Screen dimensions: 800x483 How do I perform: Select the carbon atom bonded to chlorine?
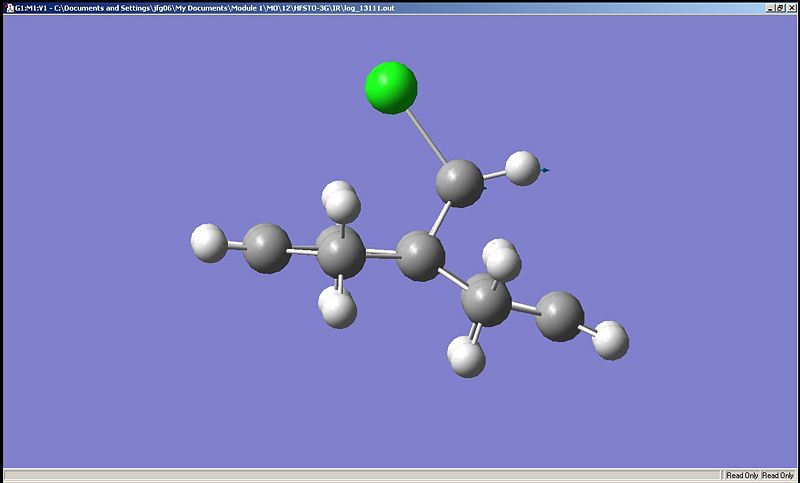pos(460,184)
